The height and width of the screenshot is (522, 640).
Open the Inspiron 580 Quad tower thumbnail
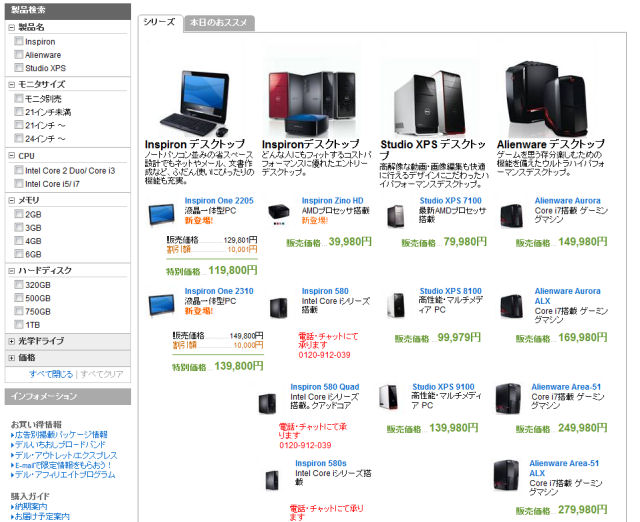pos(268,403)
